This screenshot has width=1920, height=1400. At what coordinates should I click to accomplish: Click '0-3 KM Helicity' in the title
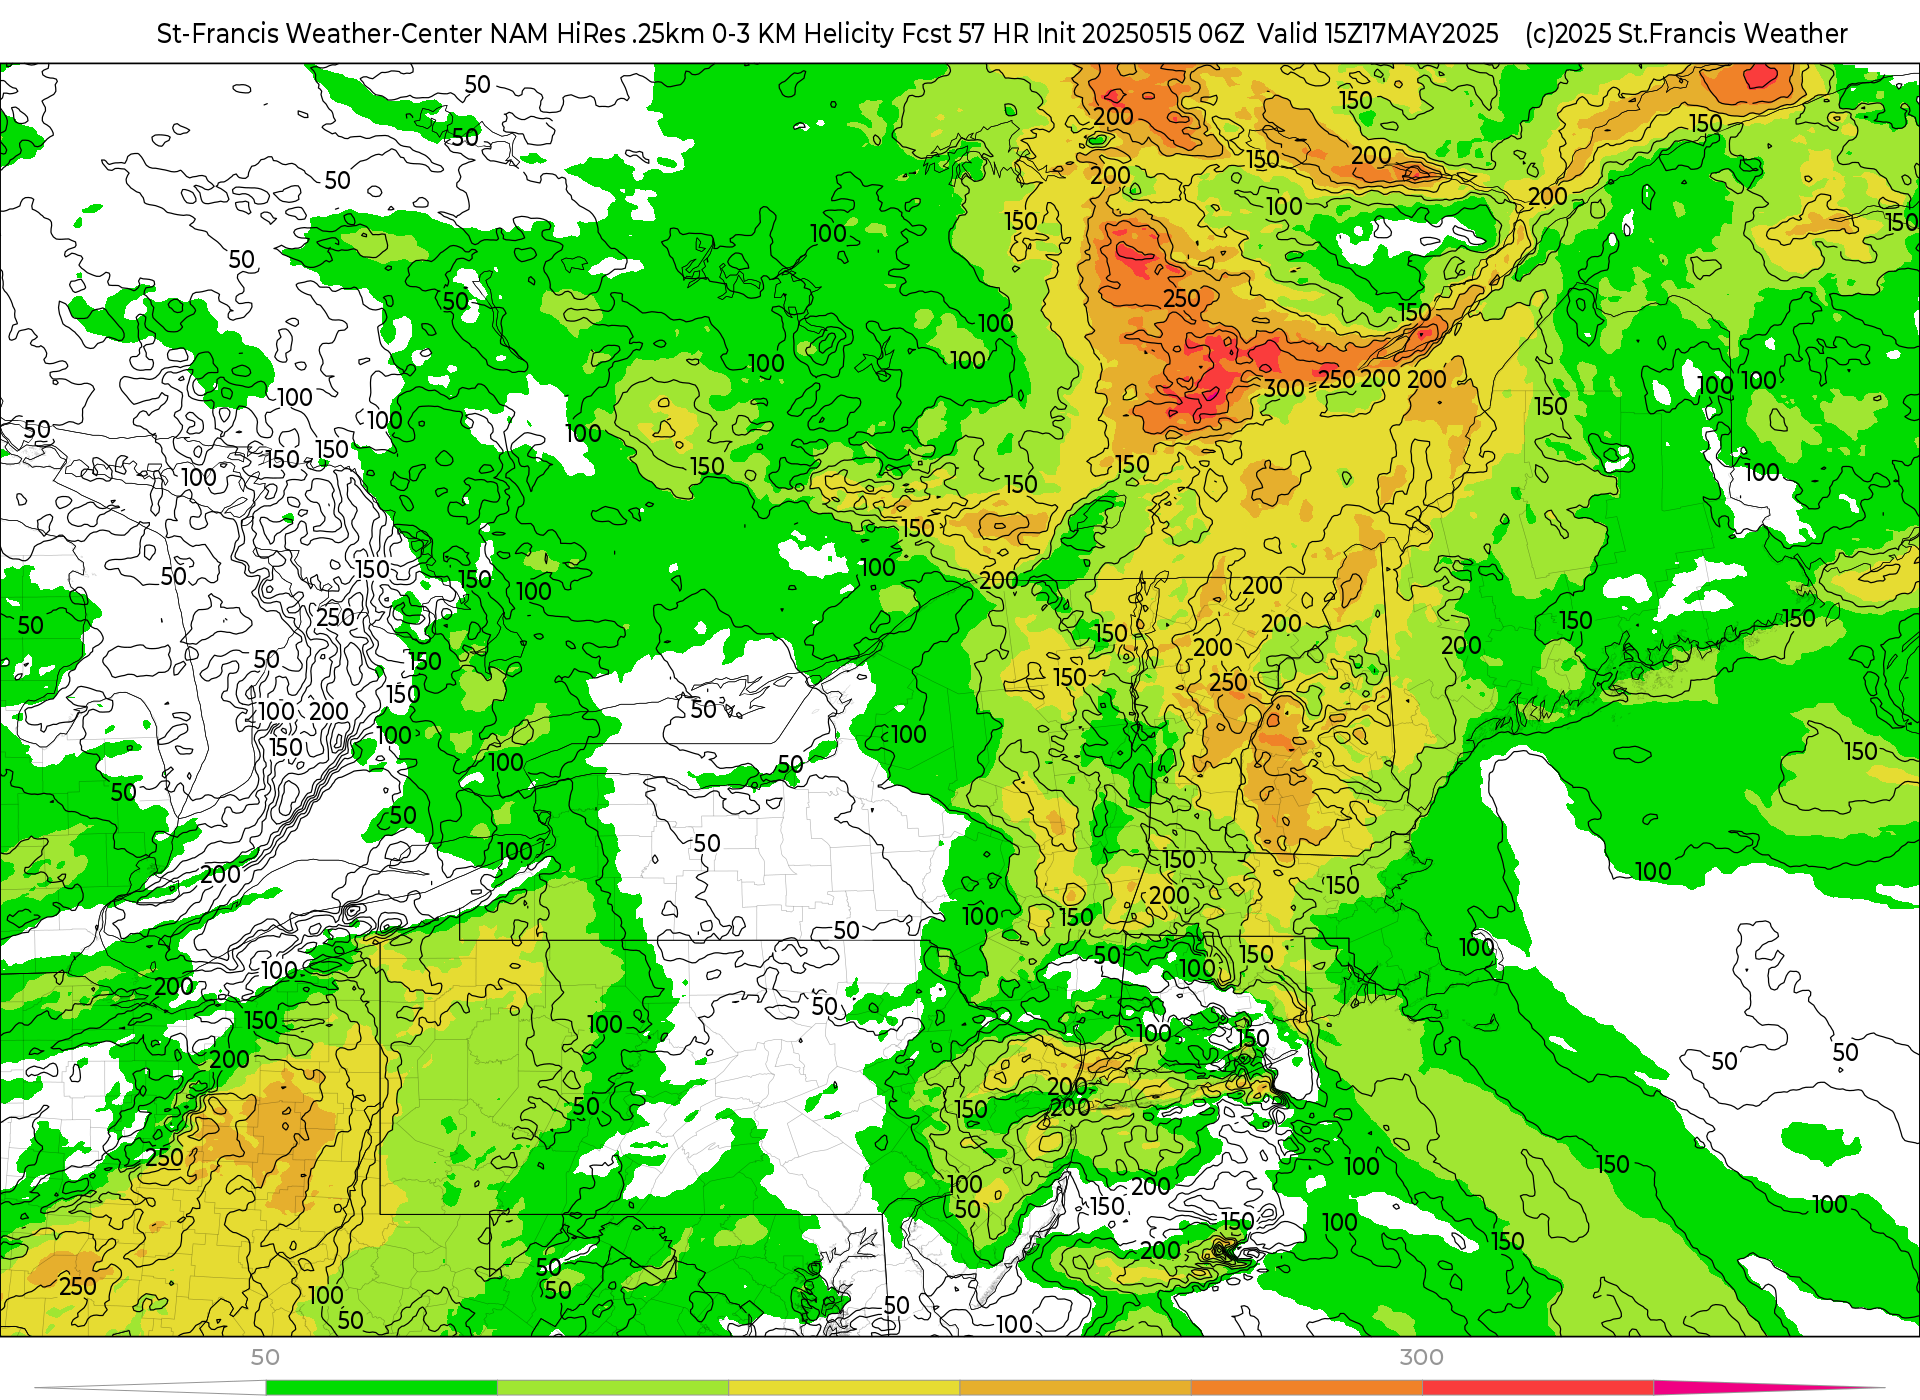pyautogui.click(x=803, y=34)
